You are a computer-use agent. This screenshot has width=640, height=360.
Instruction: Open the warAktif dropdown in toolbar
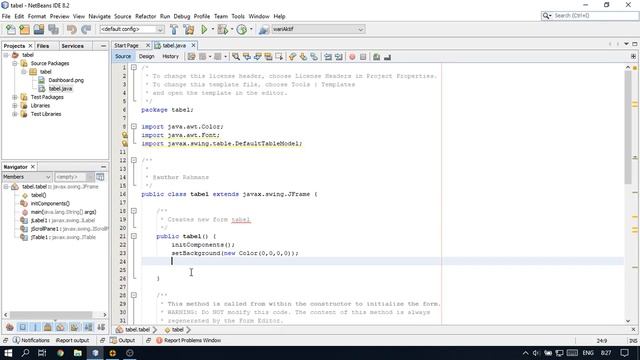318,29
